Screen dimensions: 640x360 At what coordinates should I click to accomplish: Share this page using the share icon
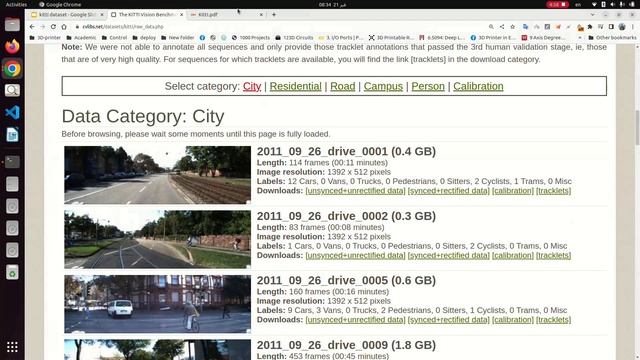tap(502, 27)
